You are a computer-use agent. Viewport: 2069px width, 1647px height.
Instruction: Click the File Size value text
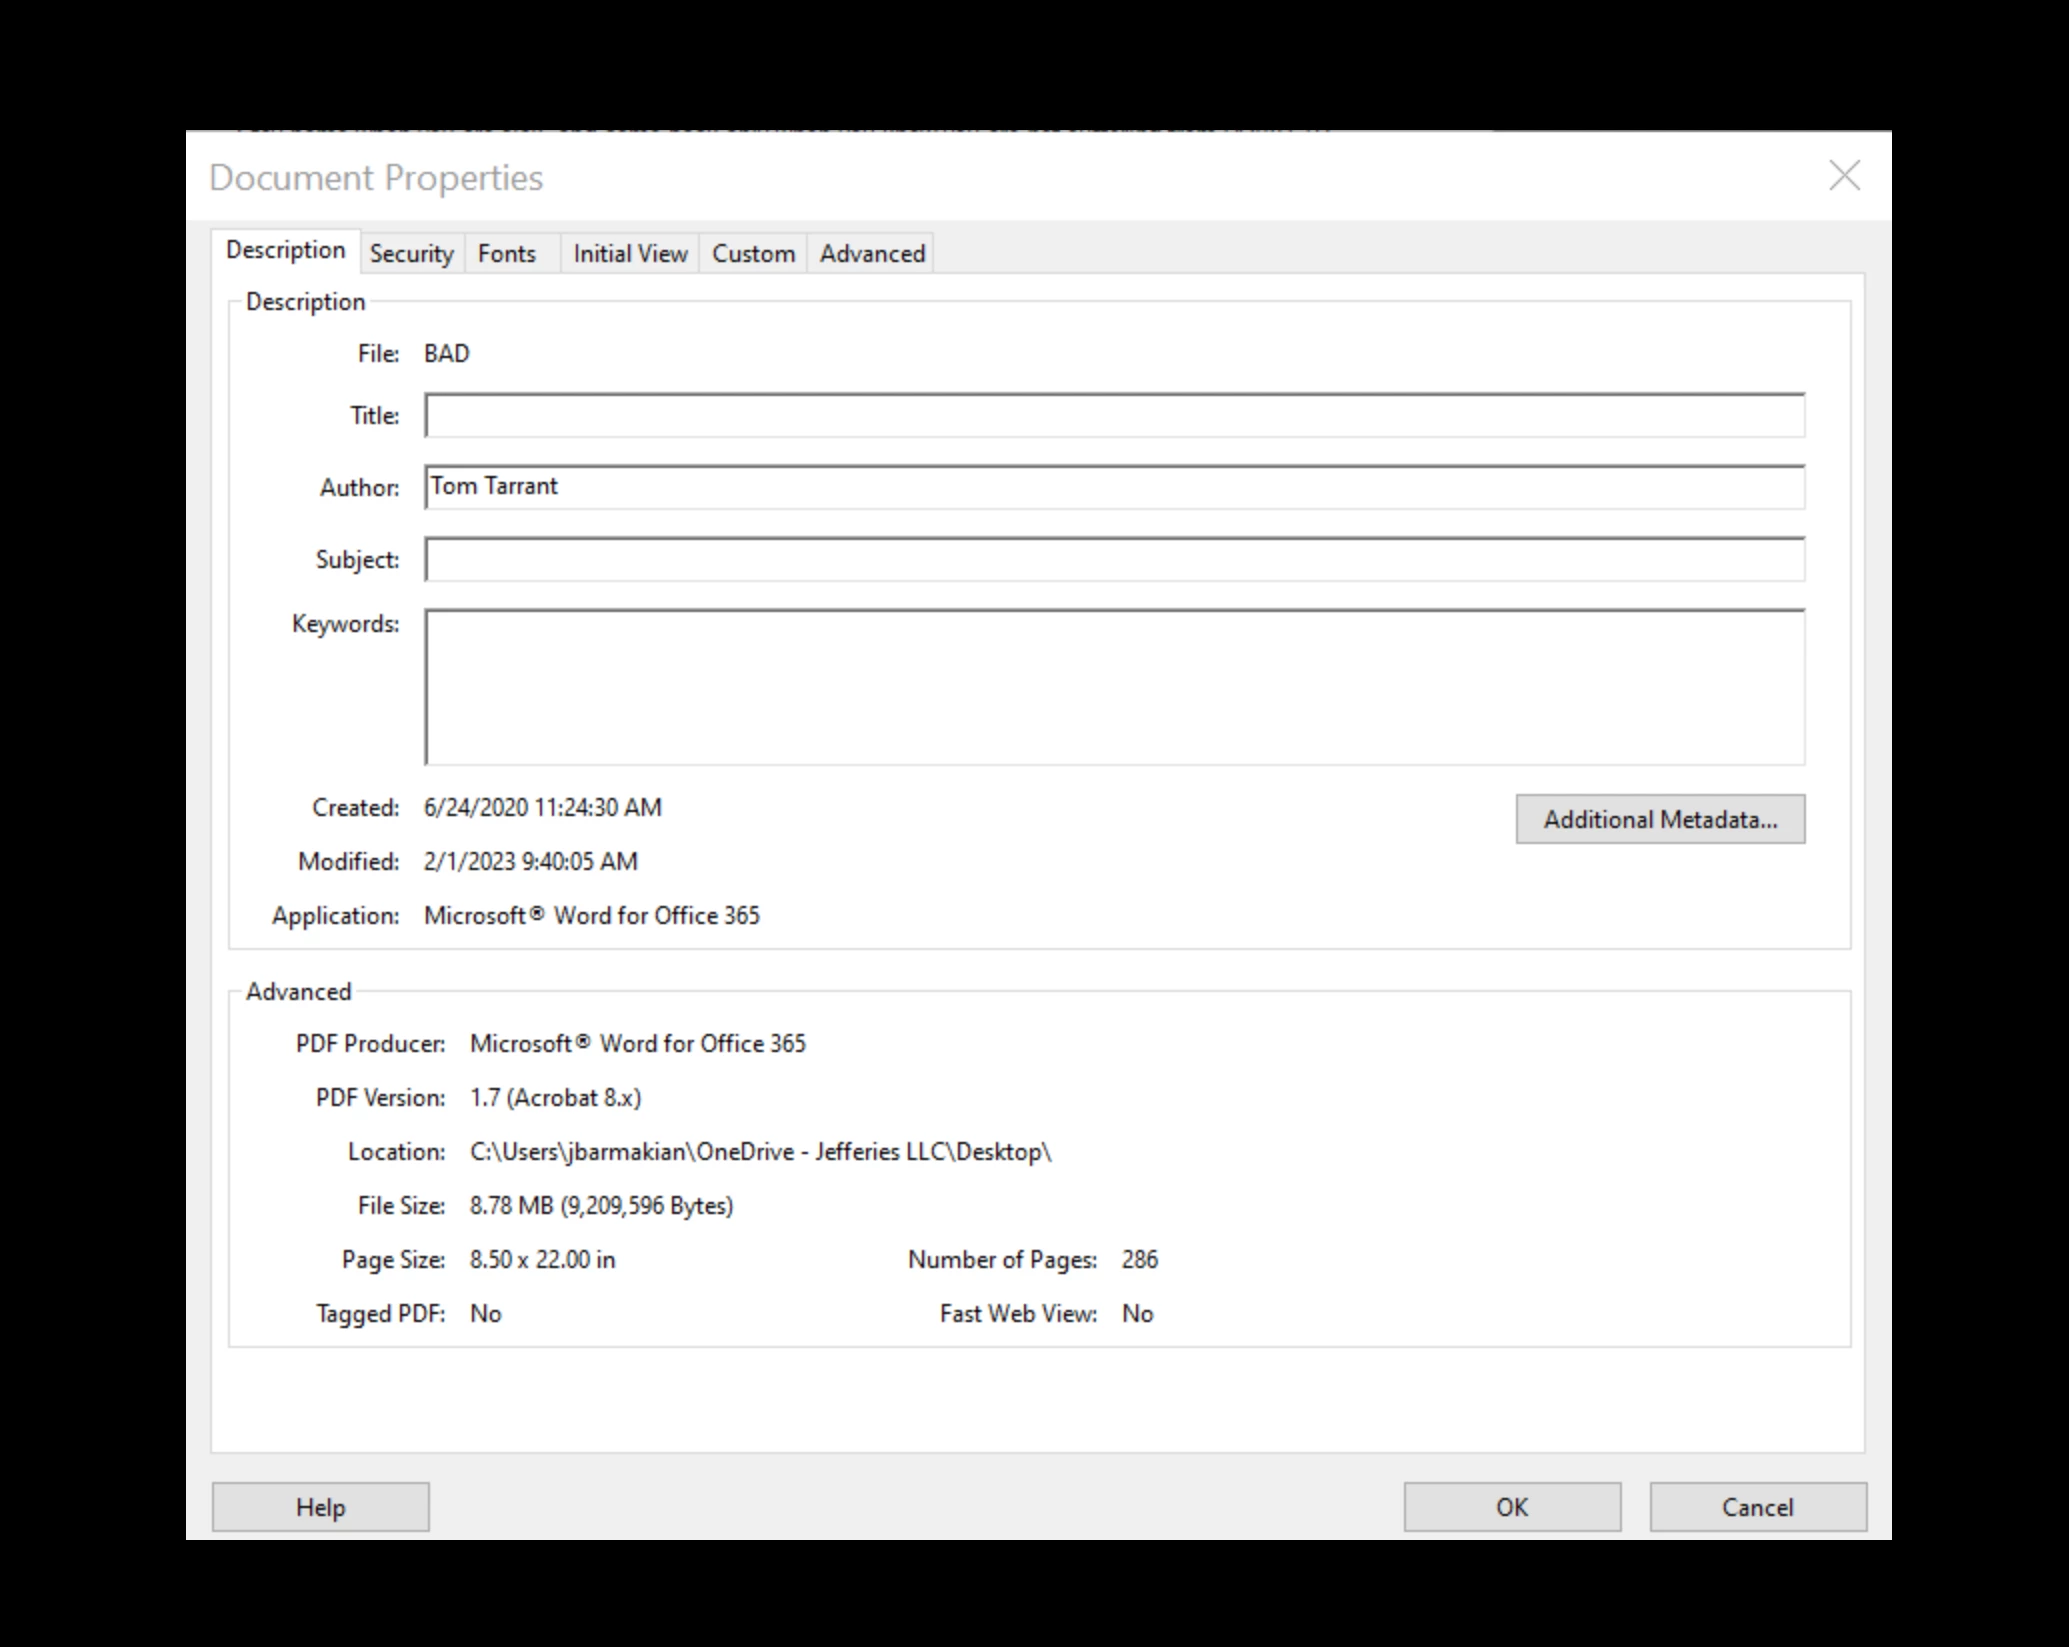(601, 1206)
